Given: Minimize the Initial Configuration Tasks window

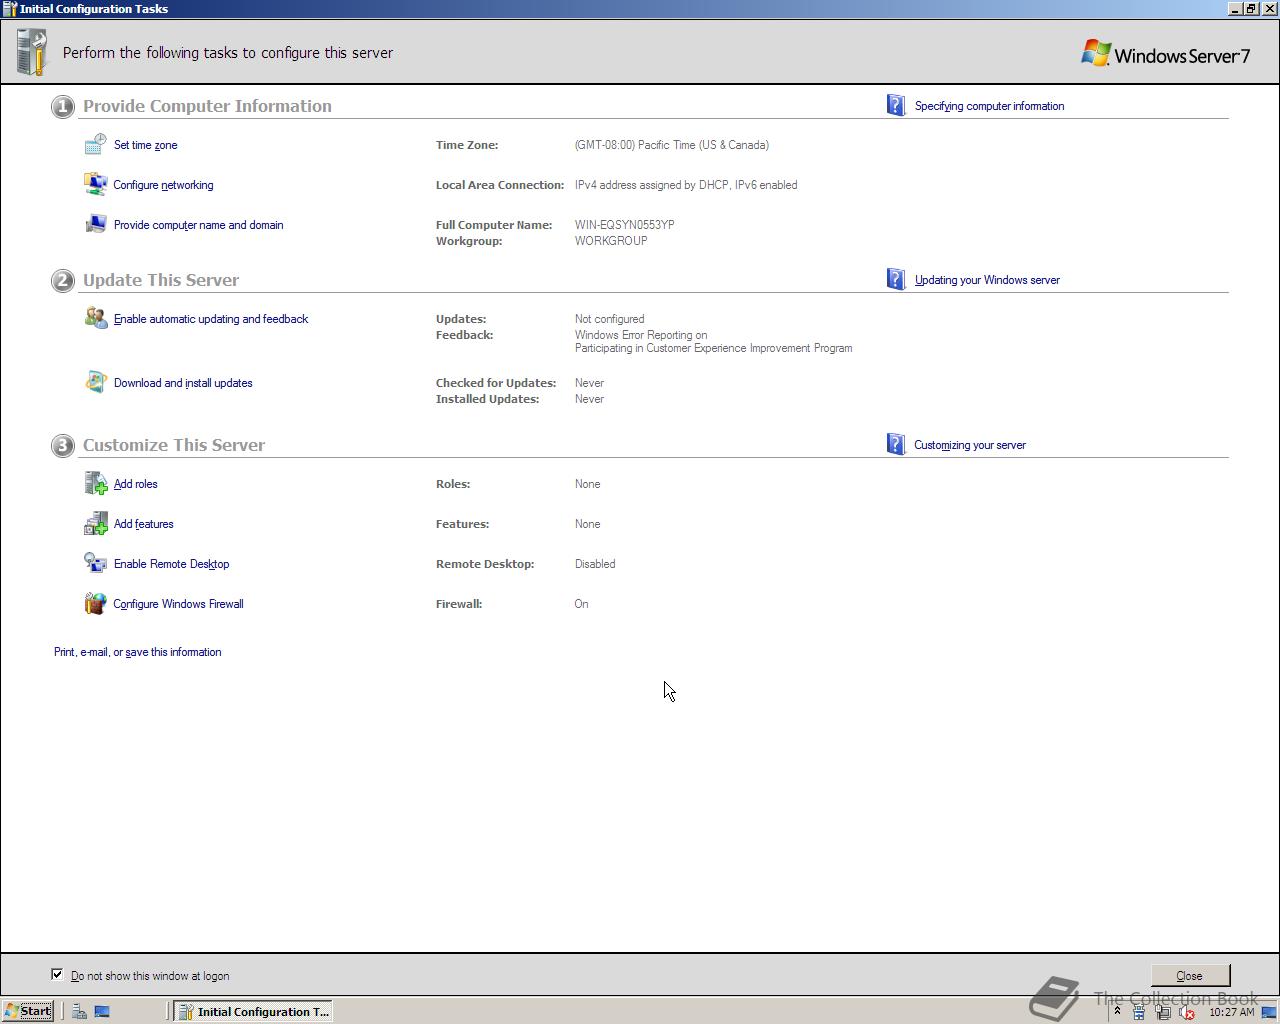Looking at the screenshot, I should click(1235, 8).
